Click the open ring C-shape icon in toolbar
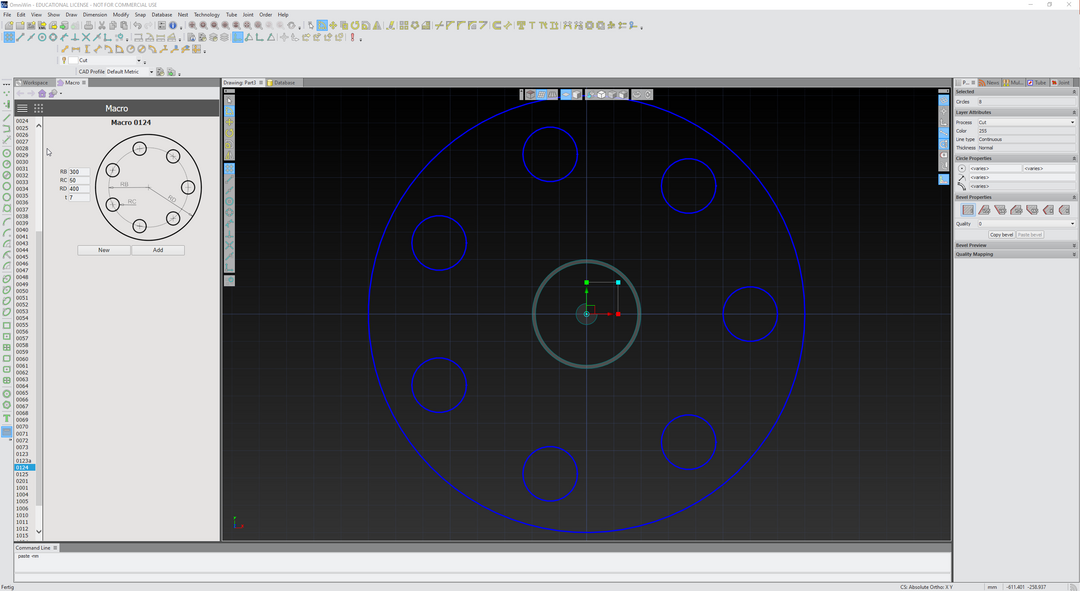 [x=497, y=25]
